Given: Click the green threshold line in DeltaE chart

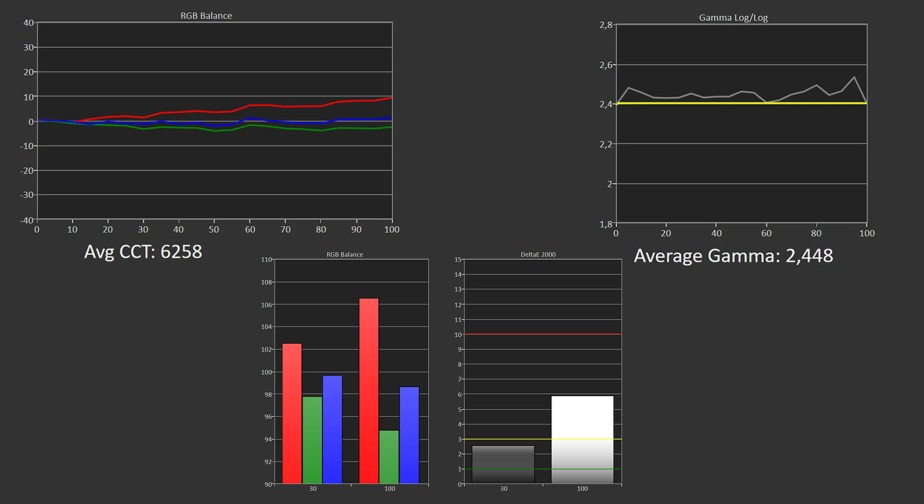Looking at the screenshot, I should coord(543,469).
